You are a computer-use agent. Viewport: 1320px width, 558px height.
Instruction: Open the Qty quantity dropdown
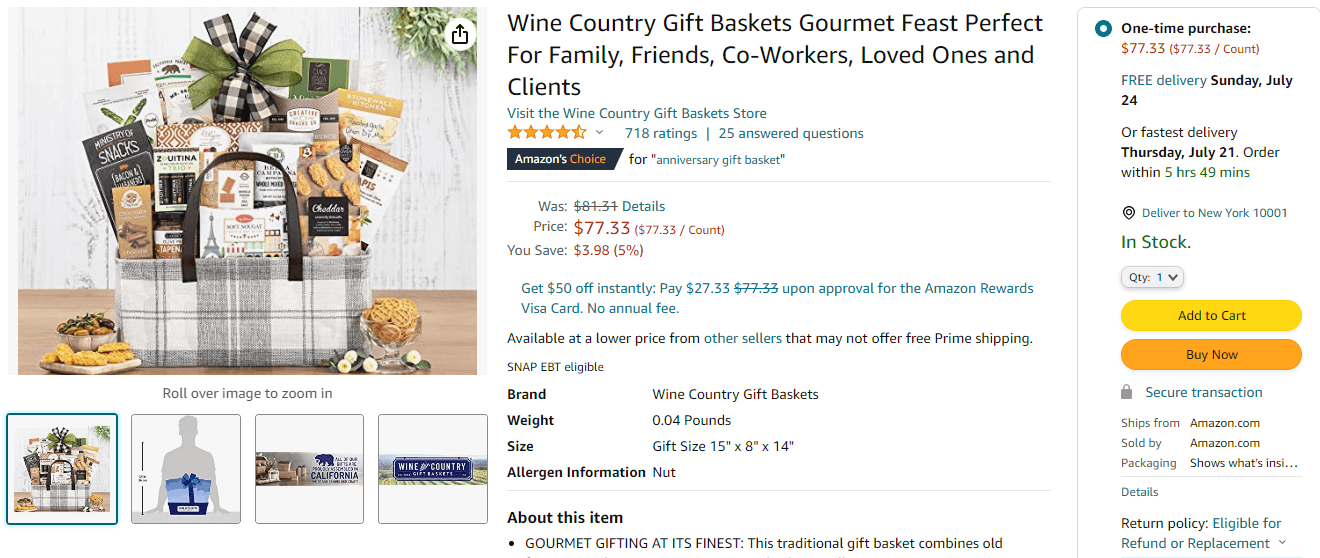click(x=1152, y=277)
